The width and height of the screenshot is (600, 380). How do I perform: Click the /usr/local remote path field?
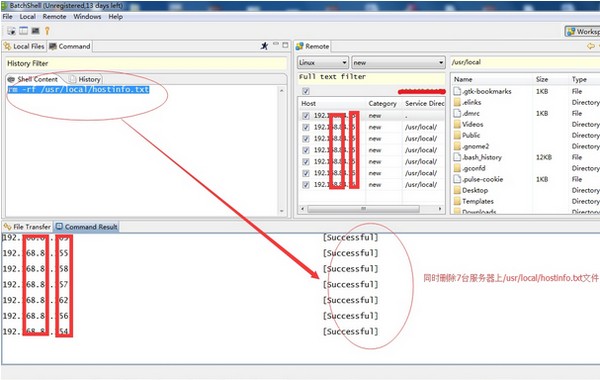(x=525, y=62)
